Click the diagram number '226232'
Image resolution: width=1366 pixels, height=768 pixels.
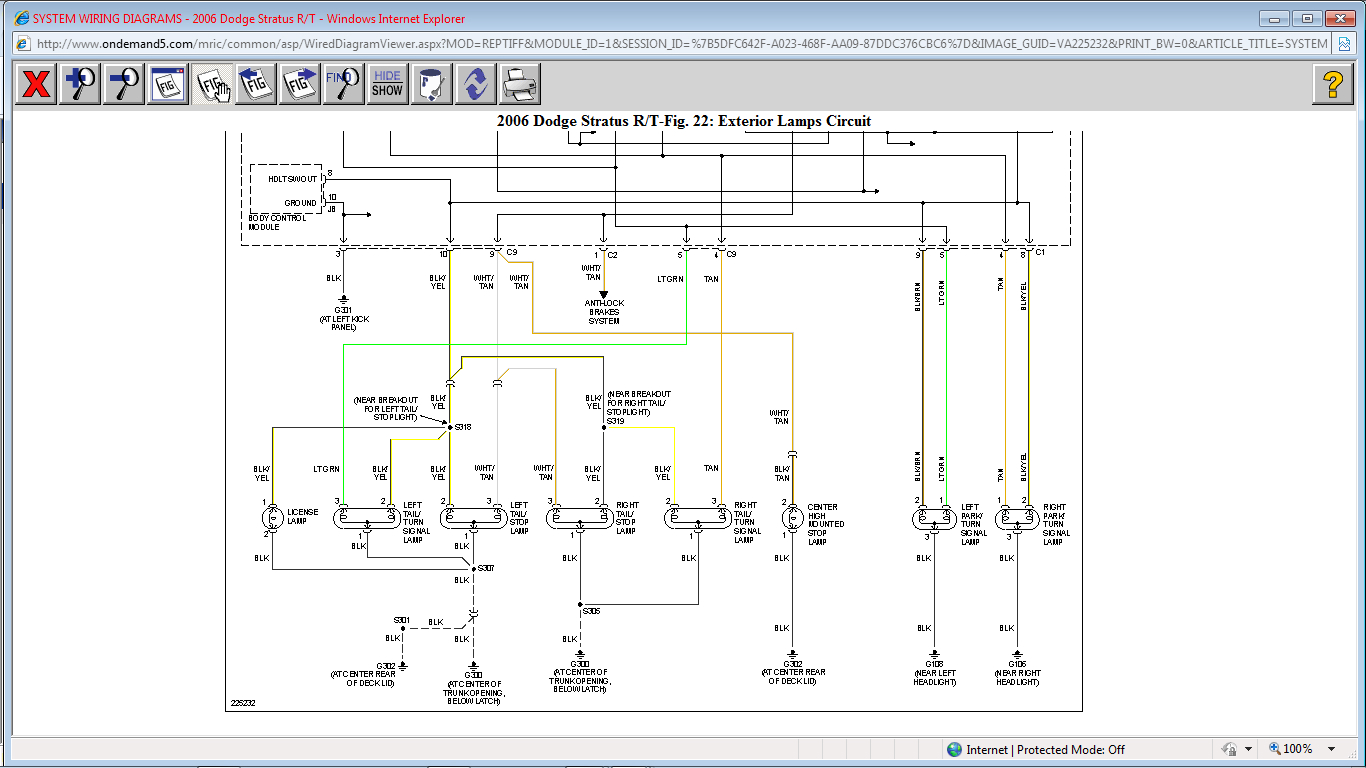[242, 703]
